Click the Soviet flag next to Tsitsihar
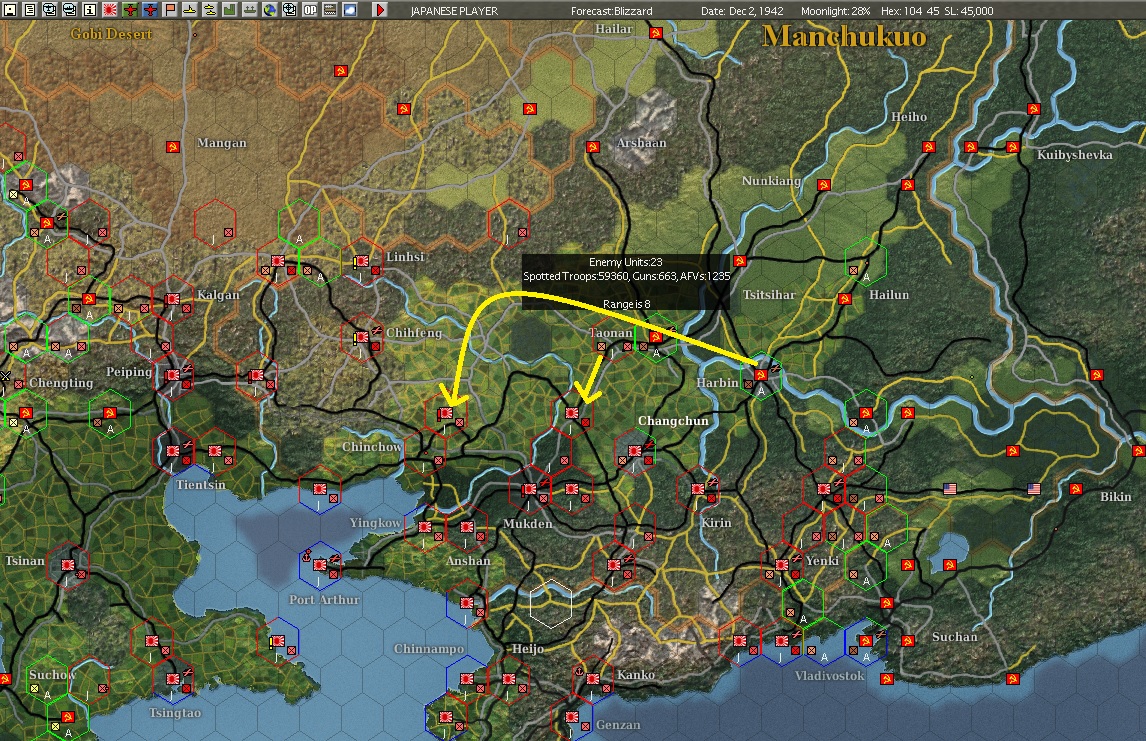This screenshot has height=741, width=1146. coord(740,261)
